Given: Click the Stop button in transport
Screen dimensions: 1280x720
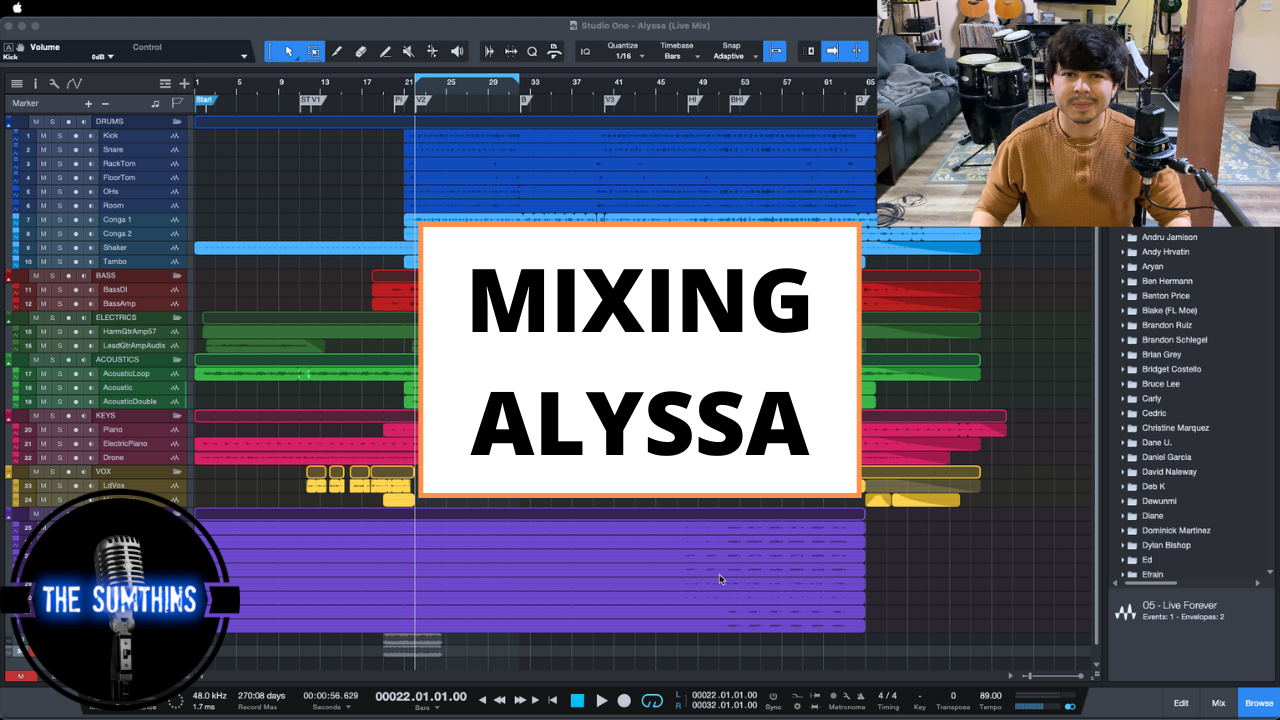Looking at the screenshot, I should [577, 700].
